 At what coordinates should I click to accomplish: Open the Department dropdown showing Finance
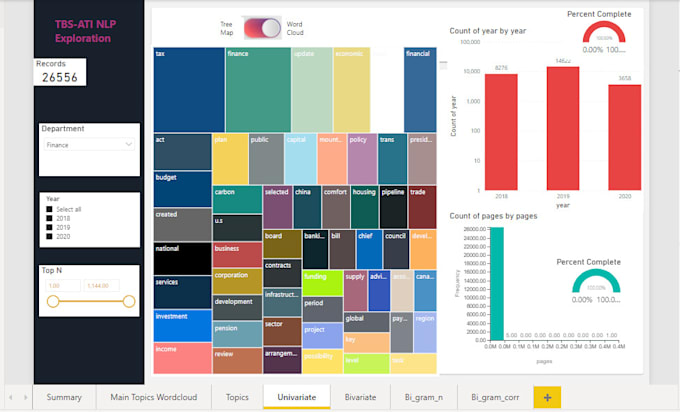89,144
